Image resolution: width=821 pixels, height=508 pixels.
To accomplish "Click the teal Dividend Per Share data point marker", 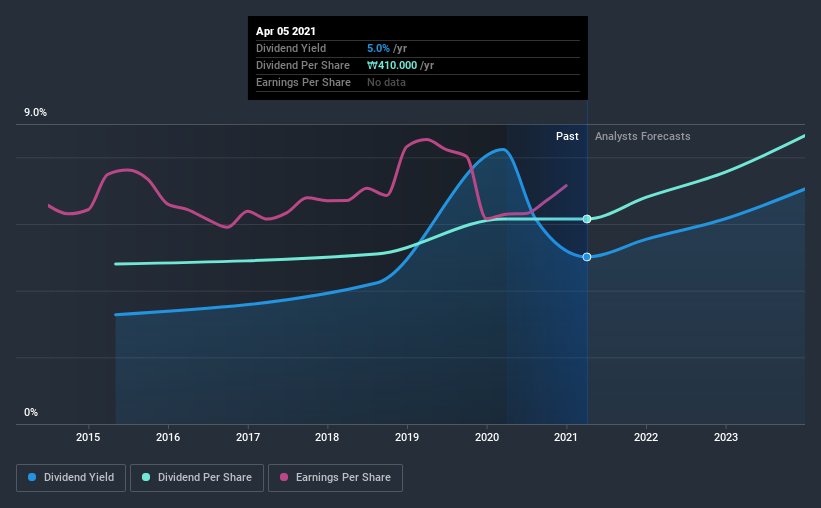I will tap(587, 219).
